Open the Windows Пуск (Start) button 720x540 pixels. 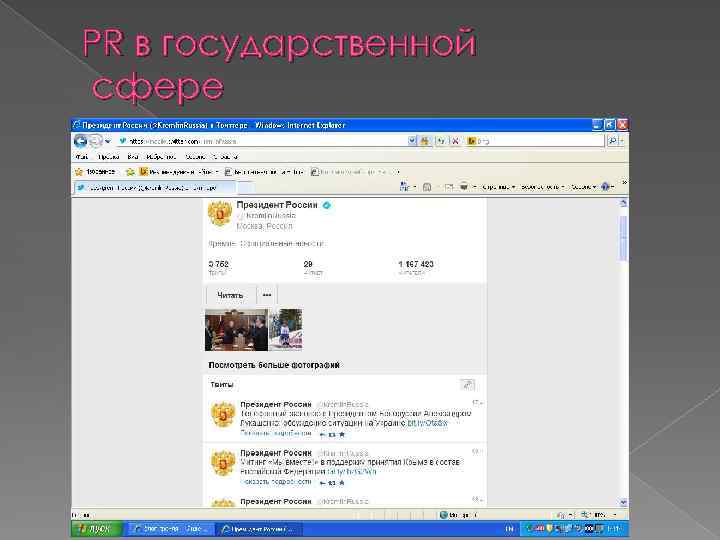point(97,529)
